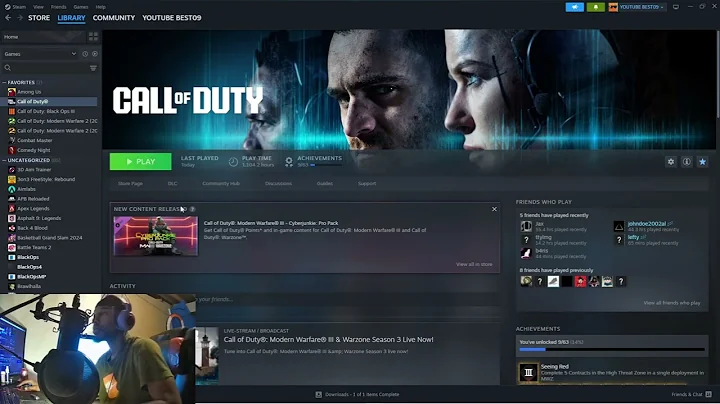This screenshot has width=720, height=404.
Task: Click the green PLAY button
Action: pos(141,162)
